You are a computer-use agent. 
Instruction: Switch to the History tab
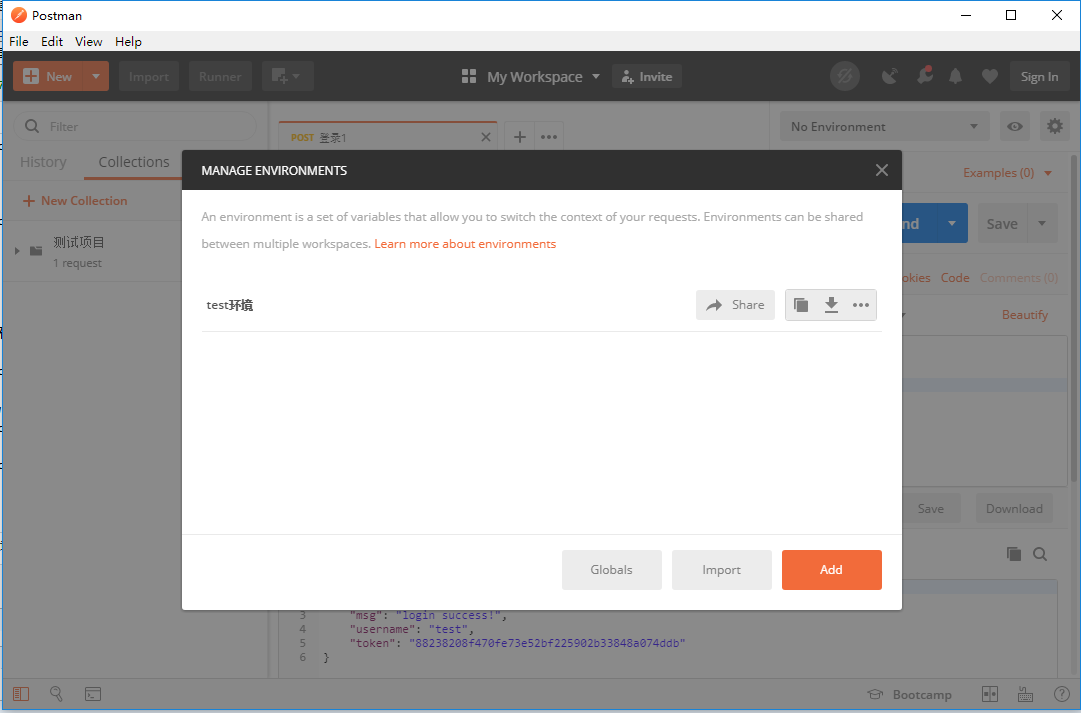pos(43,162)
